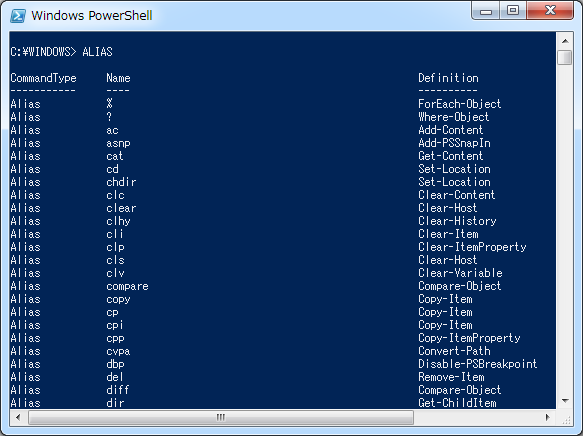Click the horizontal scrollbar thumb
Viewport: 583px width, 436px height.
tap(221, 417)
